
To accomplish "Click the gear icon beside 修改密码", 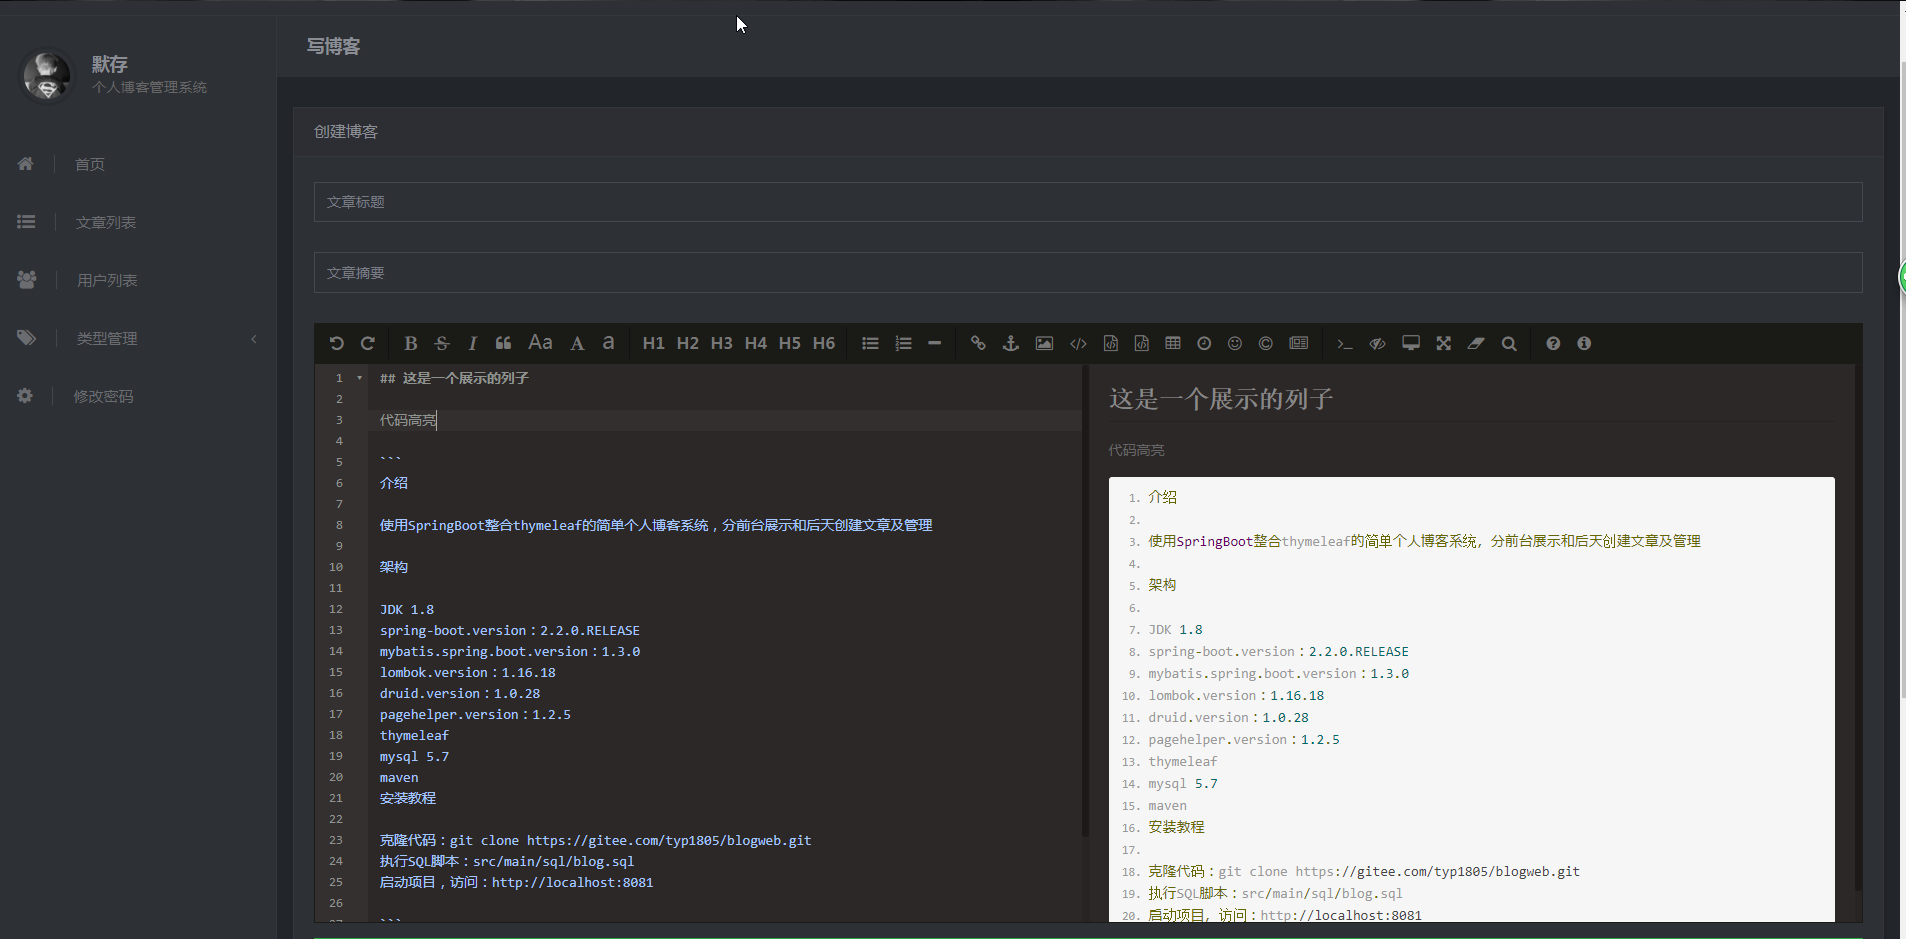I will click(25, 396).
